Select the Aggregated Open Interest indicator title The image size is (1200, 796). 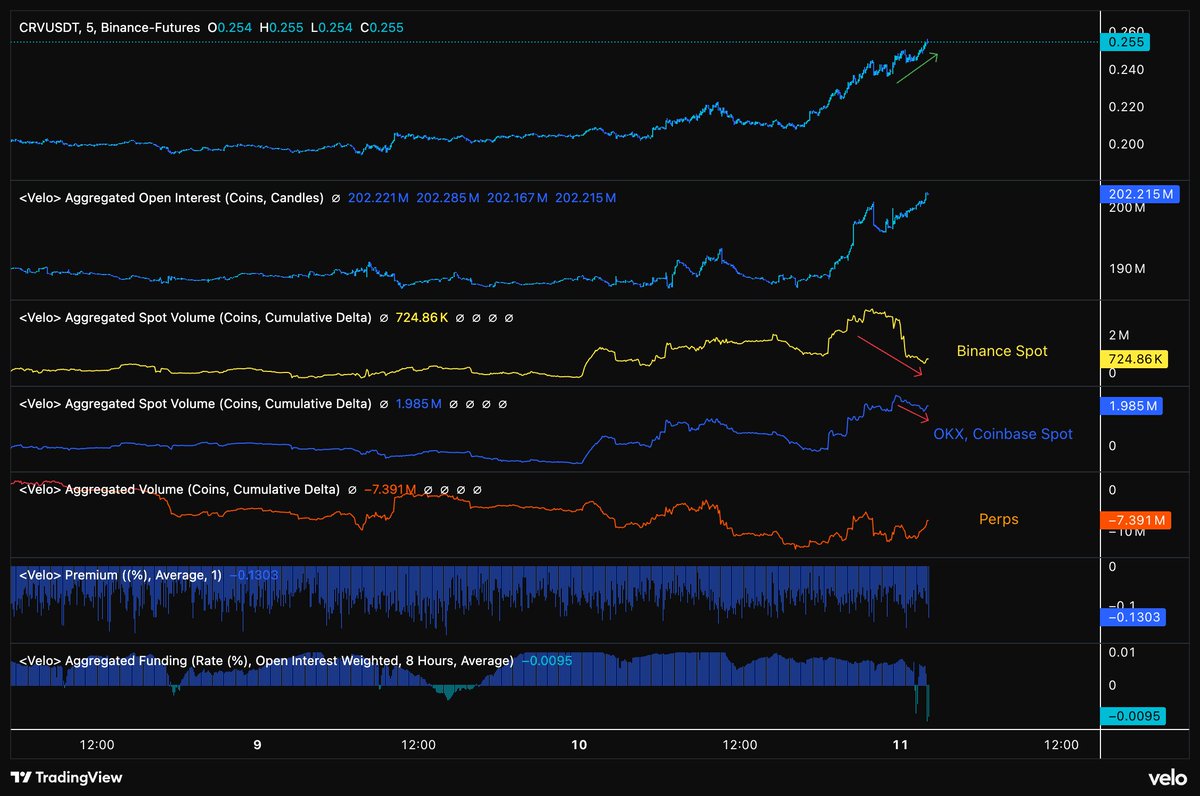point(171,198)
